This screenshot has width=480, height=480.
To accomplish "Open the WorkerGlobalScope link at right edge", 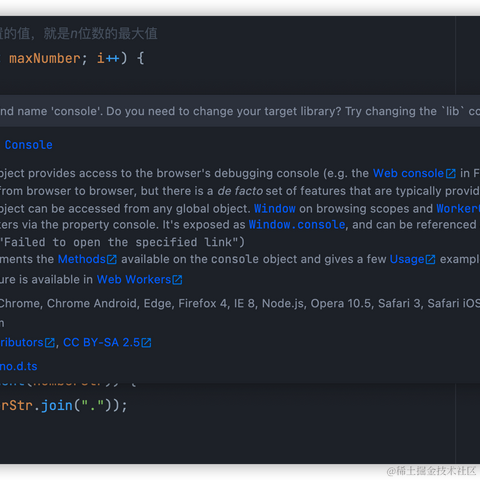I will point(458,209).
